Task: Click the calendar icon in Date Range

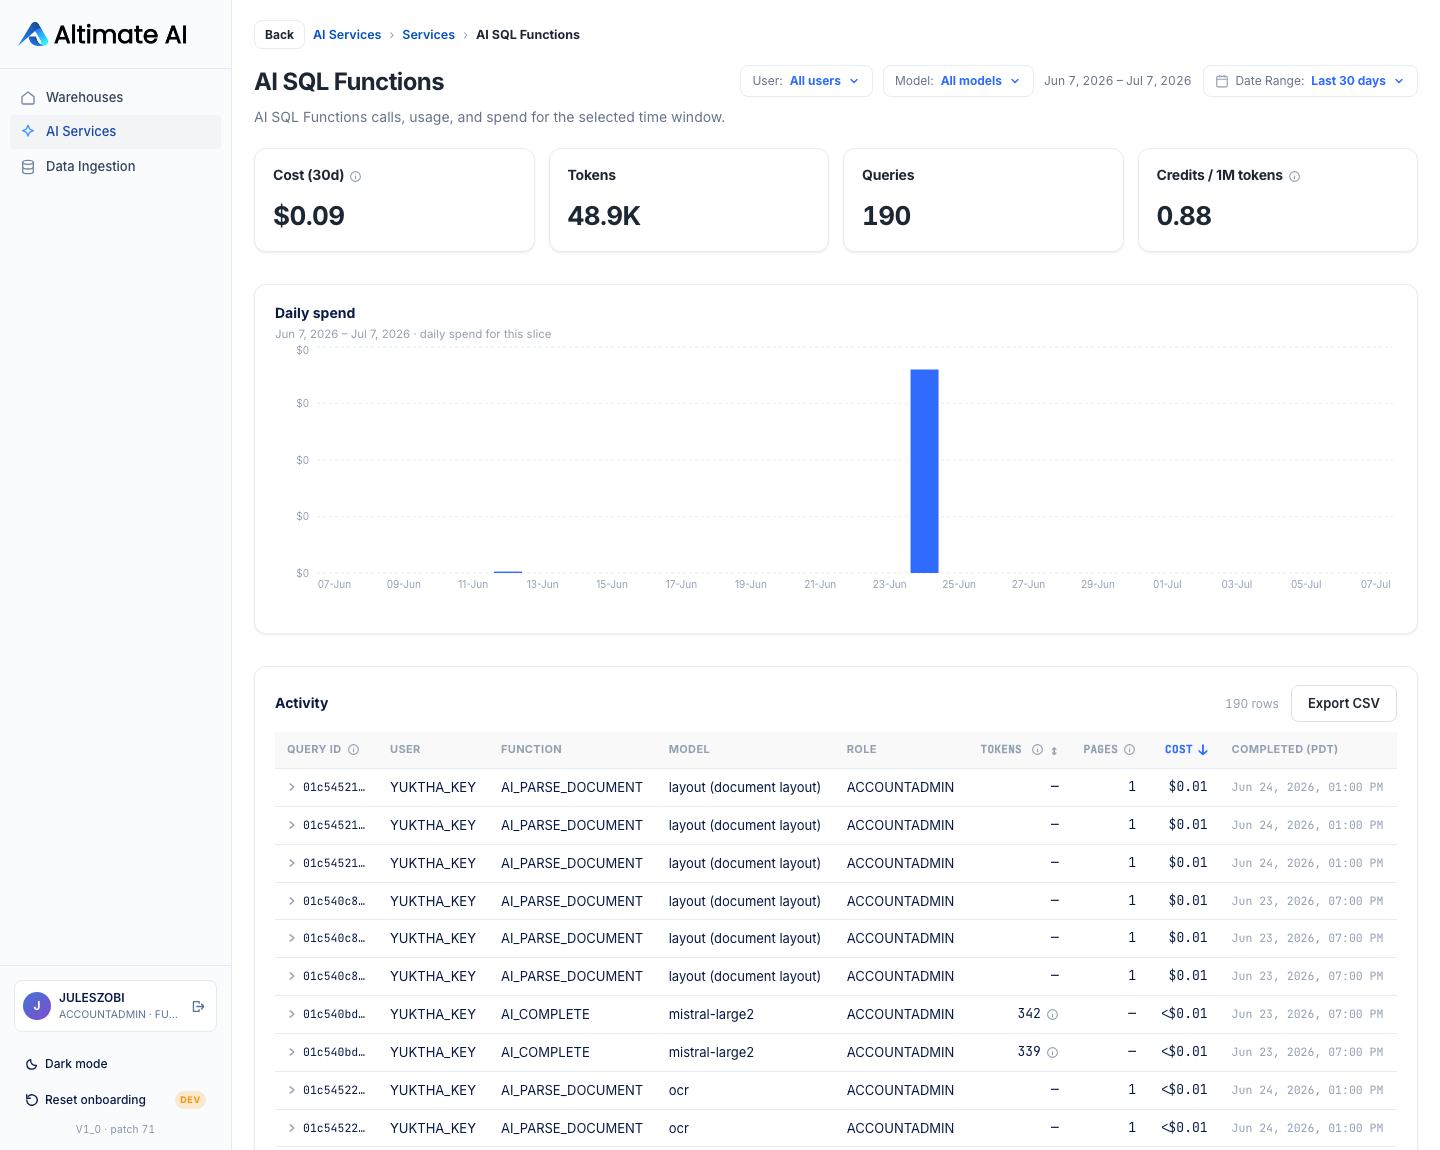Action: coord(1222,81)
